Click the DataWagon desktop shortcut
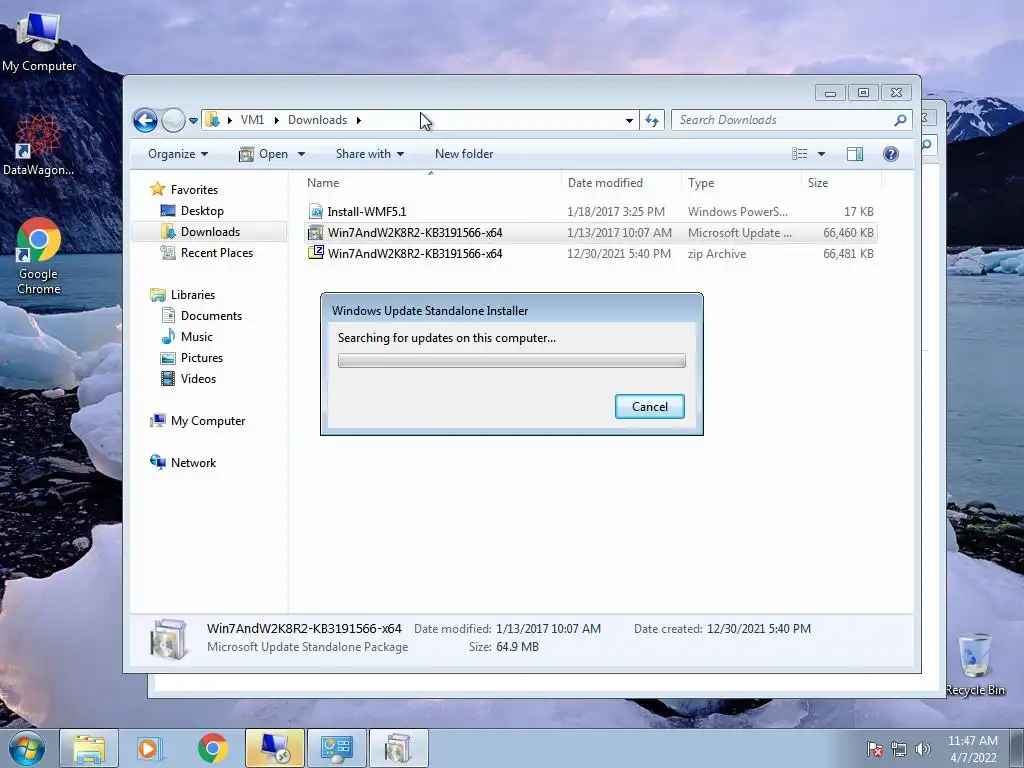This screenshot has height=768, width=1024. pos(39,145)
